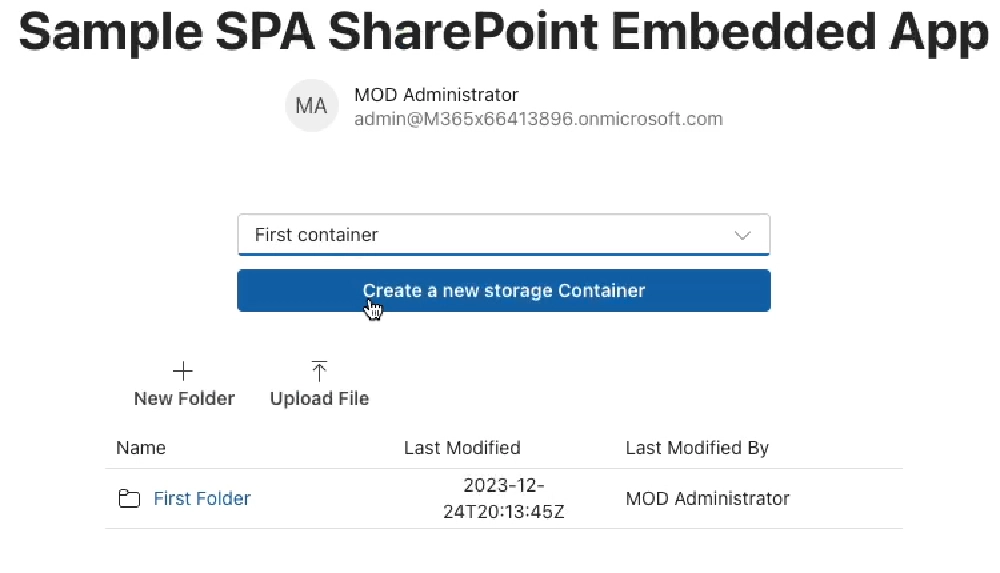Open the First Folder link
1000x573 pixels.
[x=202, y=498]
